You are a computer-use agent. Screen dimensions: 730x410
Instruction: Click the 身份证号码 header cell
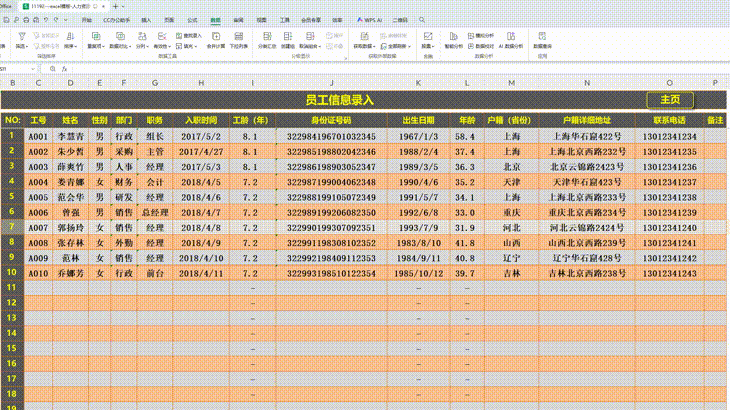click(331, 120)
